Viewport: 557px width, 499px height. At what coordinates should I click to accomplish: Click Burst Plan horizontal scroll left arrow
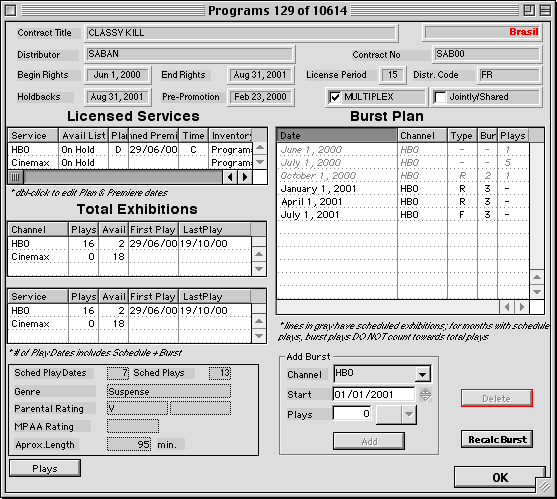tap(507, 307)
